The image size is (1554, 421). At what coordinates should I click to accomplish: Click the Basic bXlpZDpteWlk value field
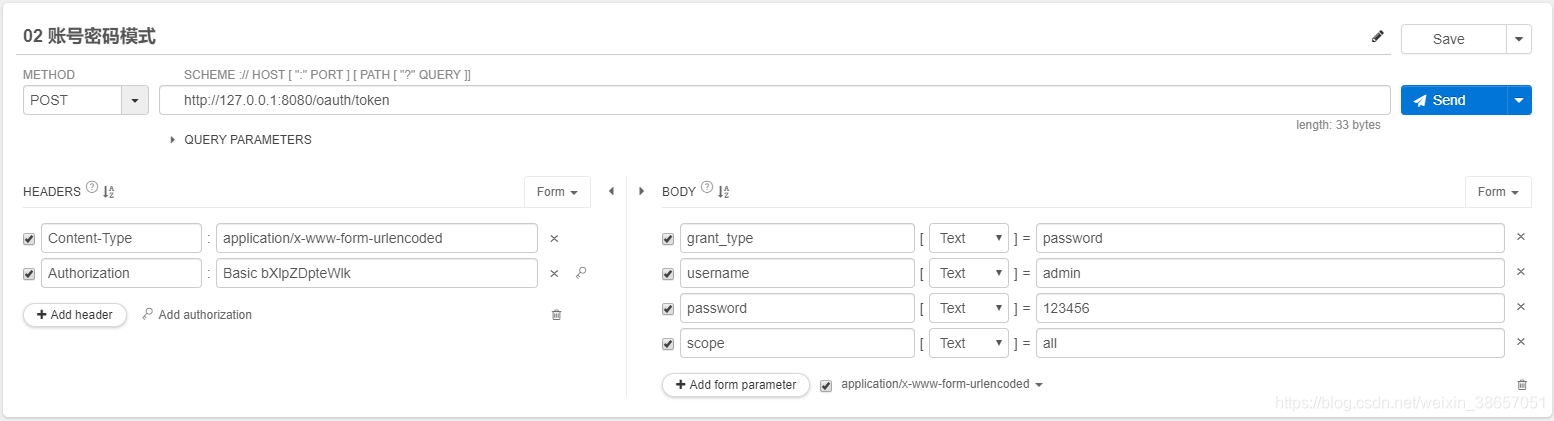376,273
